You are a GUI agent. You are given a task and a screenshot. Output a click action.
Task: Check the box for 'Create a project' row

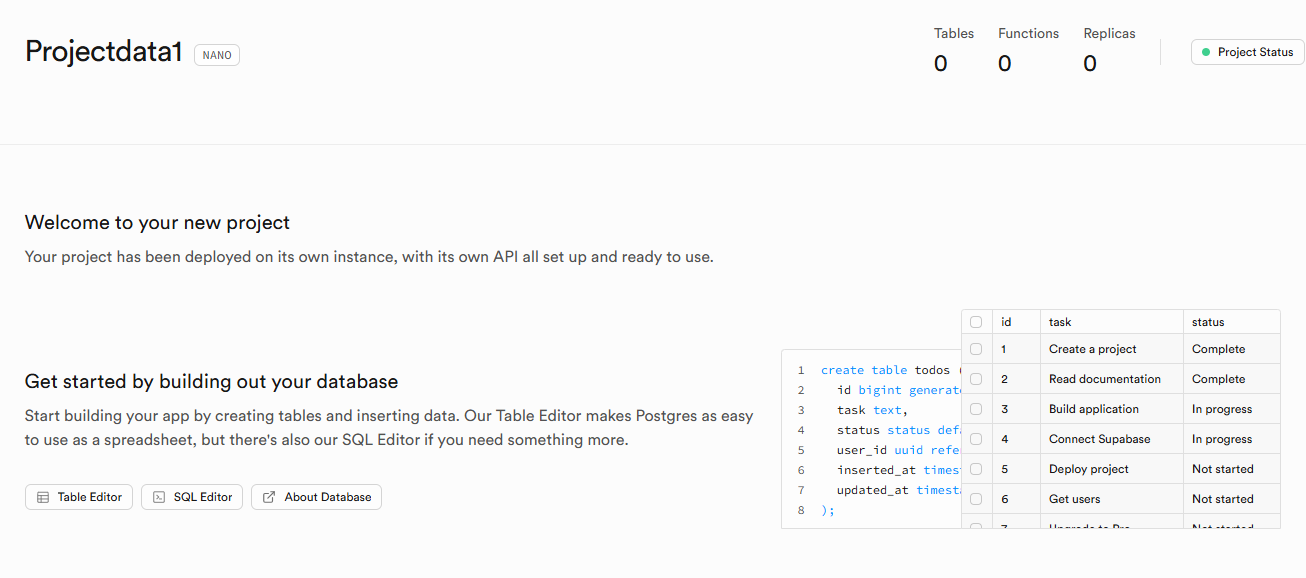(x=976, y=349)
